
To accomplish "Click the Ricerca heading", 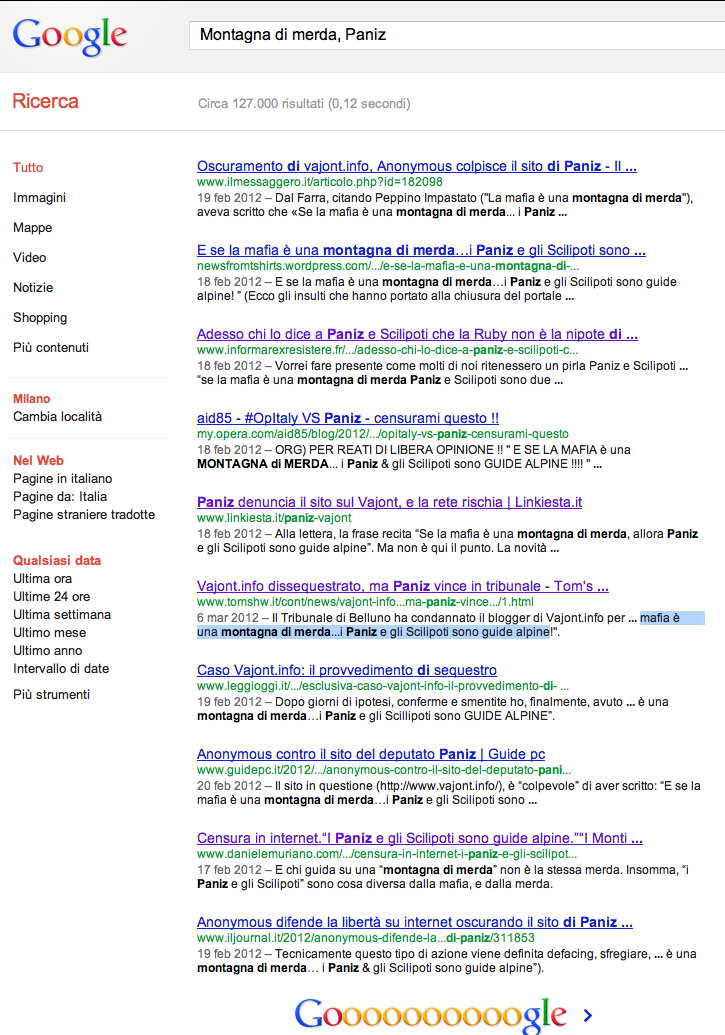I will pos(46,101).
